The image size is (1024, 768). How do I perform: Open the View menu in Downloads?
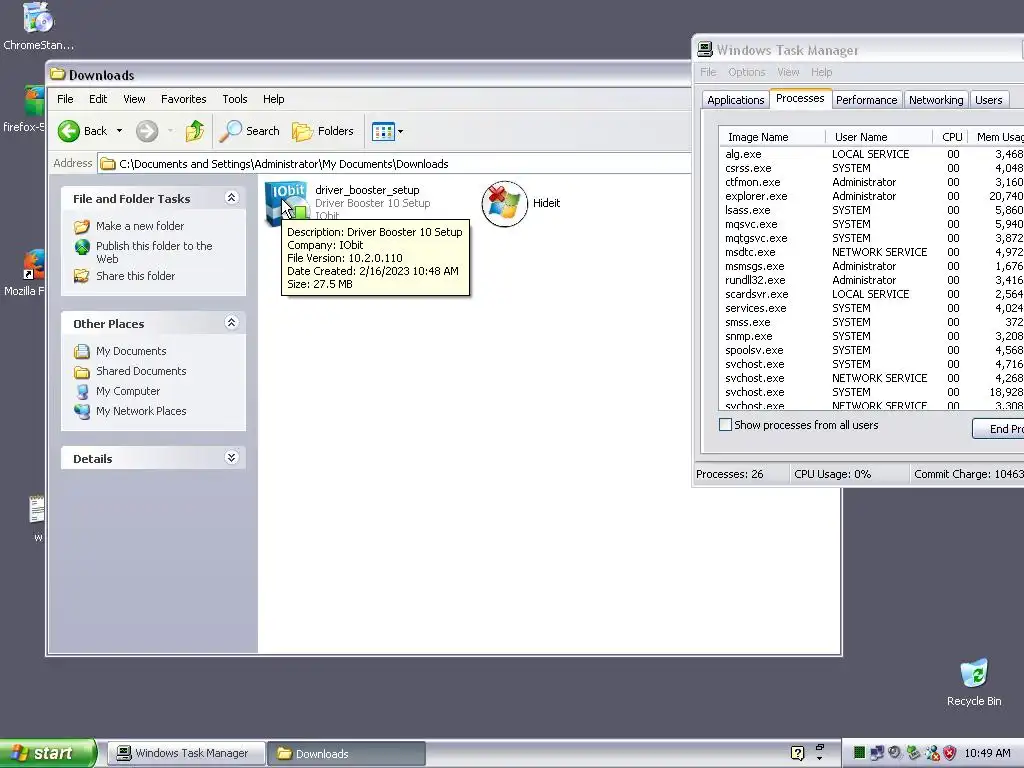(134, 99)
